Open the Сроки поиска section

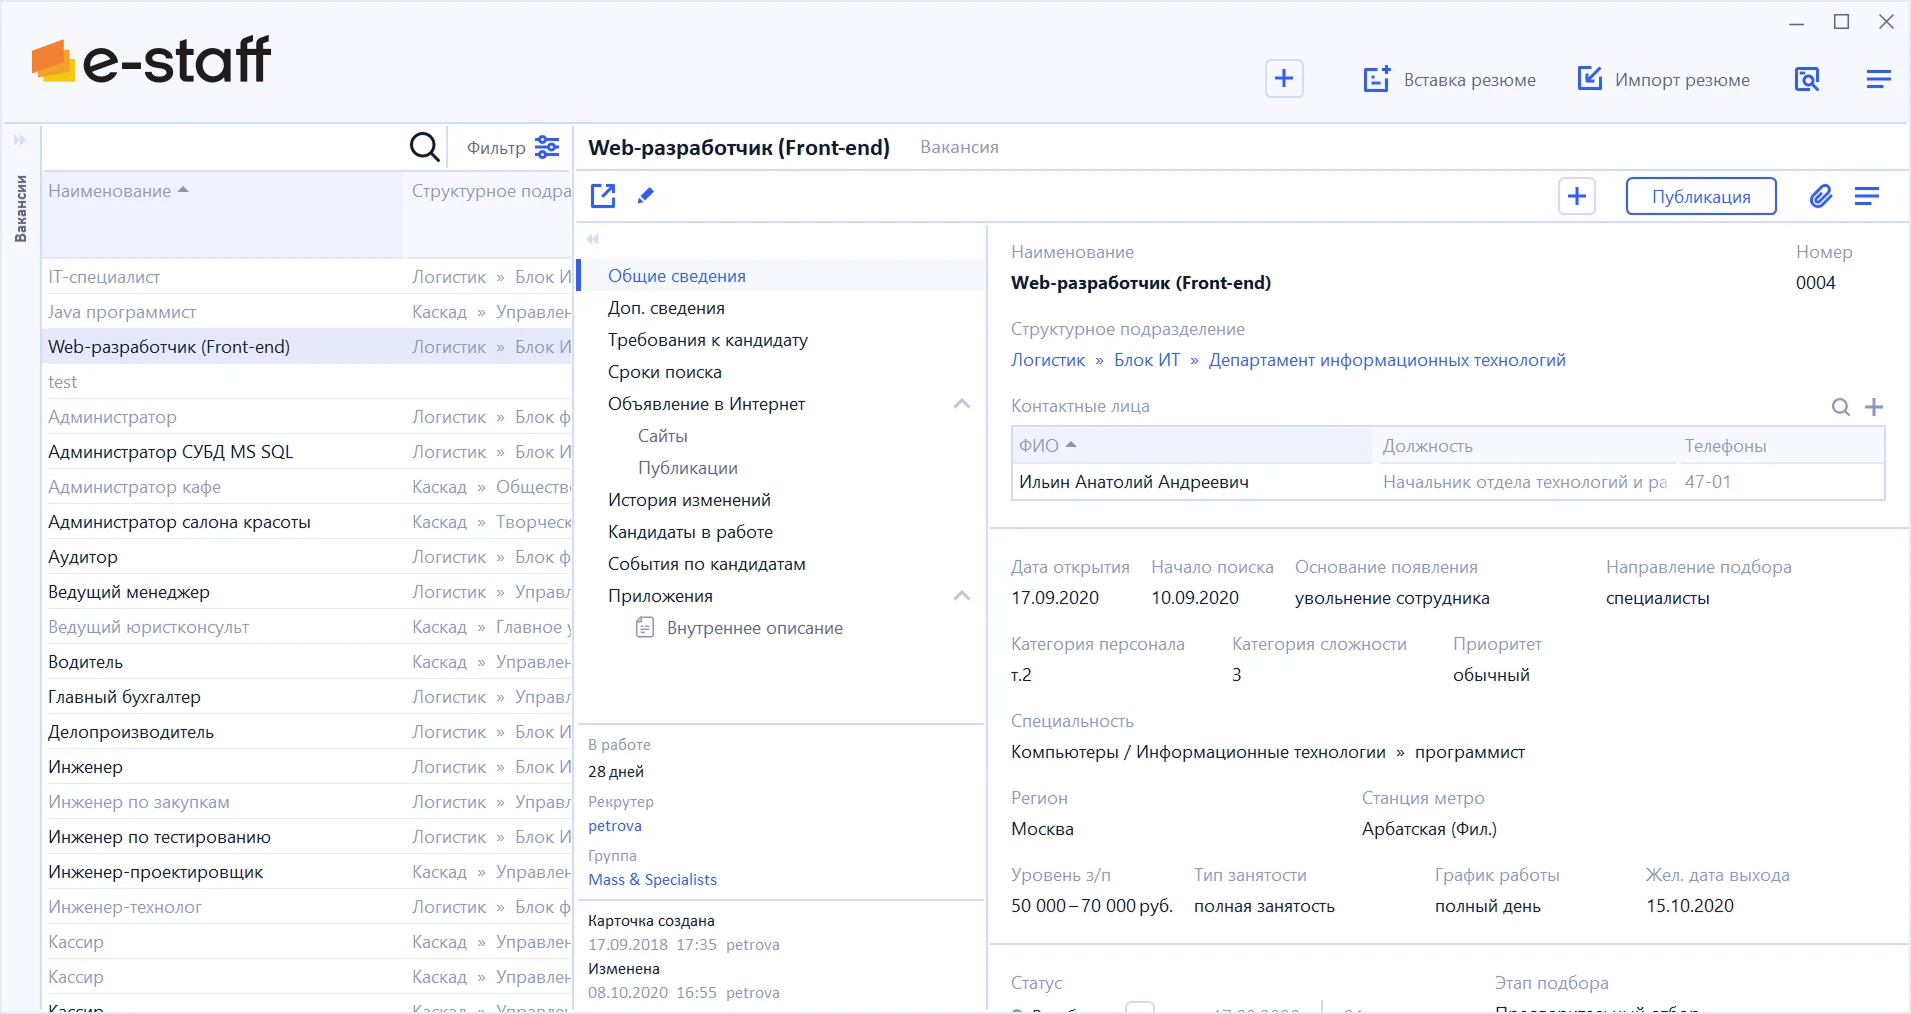tap(665, 372)
